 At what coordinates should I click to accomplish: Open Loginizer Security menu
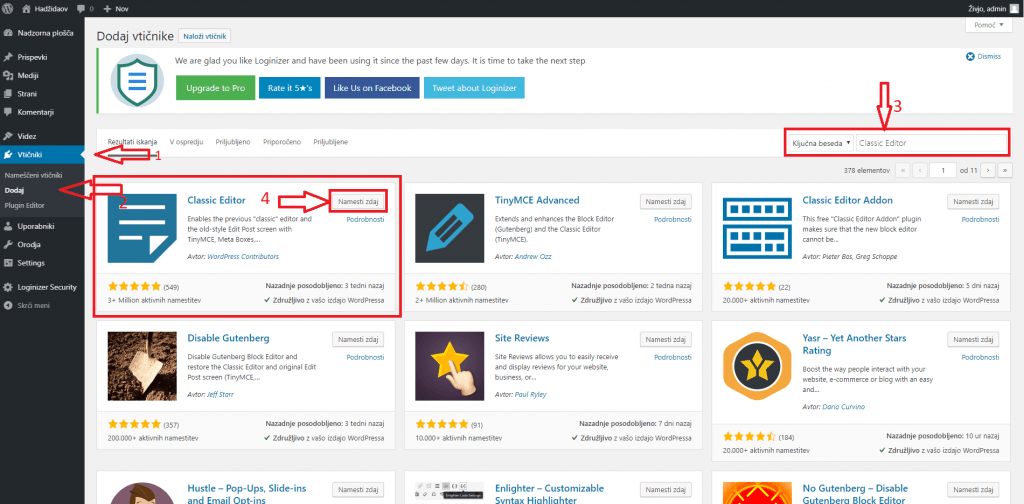[x=42, y=287]
